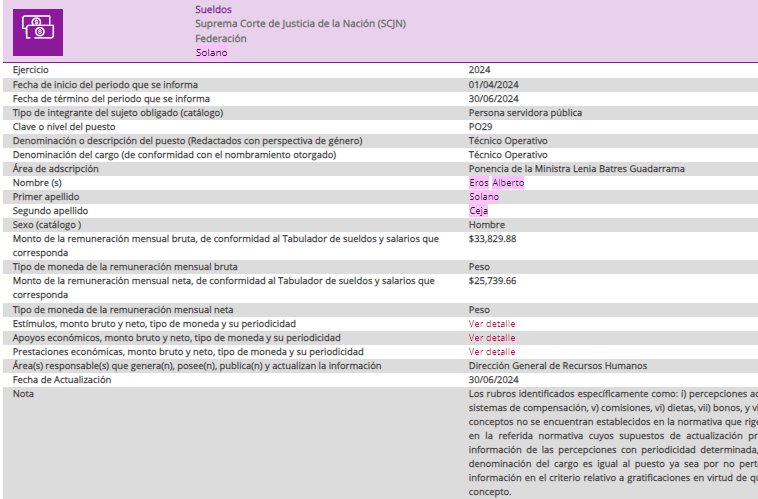
Task: Click label Clave o nivel del puesto
Action: (x=64, y=127)
